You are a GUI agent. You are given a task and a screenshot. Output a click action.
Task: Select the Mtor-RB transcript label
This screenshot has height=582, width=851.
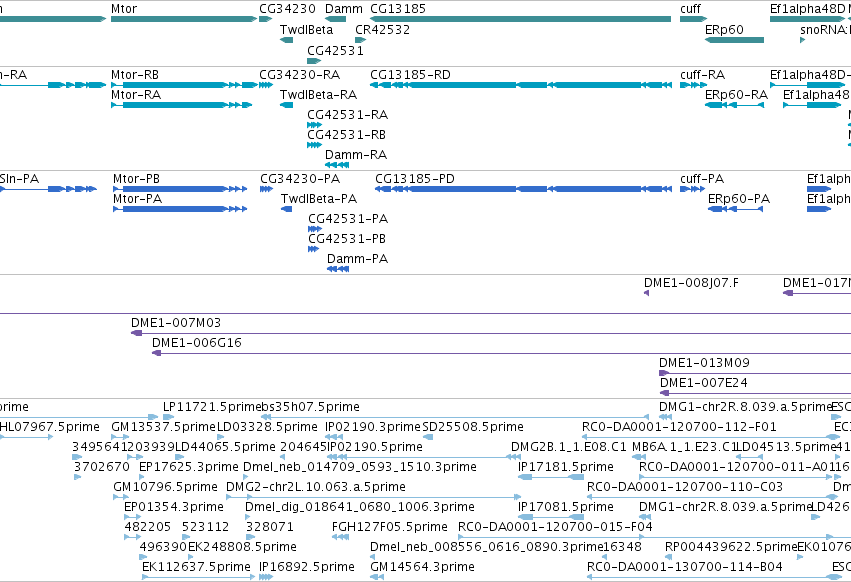point(135,74)
